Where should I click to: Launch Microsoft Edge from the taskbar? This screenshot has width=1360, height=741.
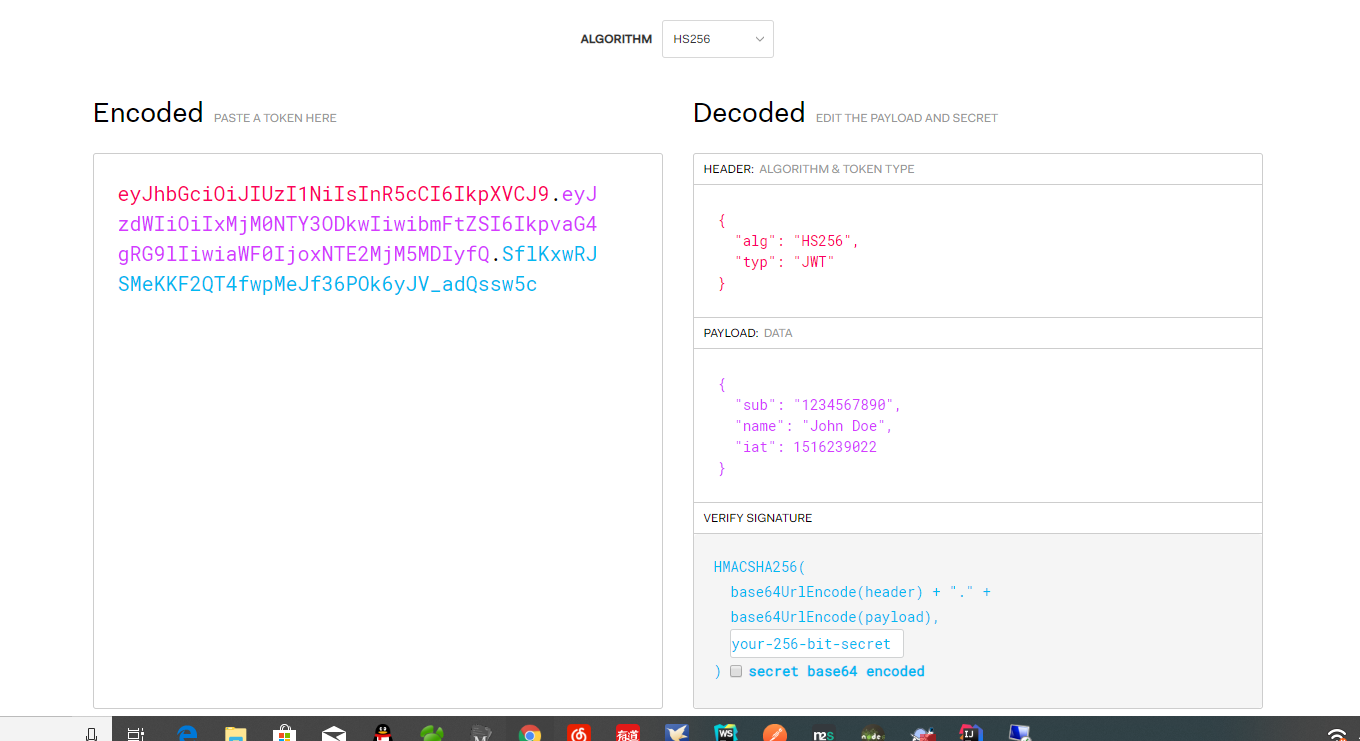pyautogui.click(x=187, y=733)
